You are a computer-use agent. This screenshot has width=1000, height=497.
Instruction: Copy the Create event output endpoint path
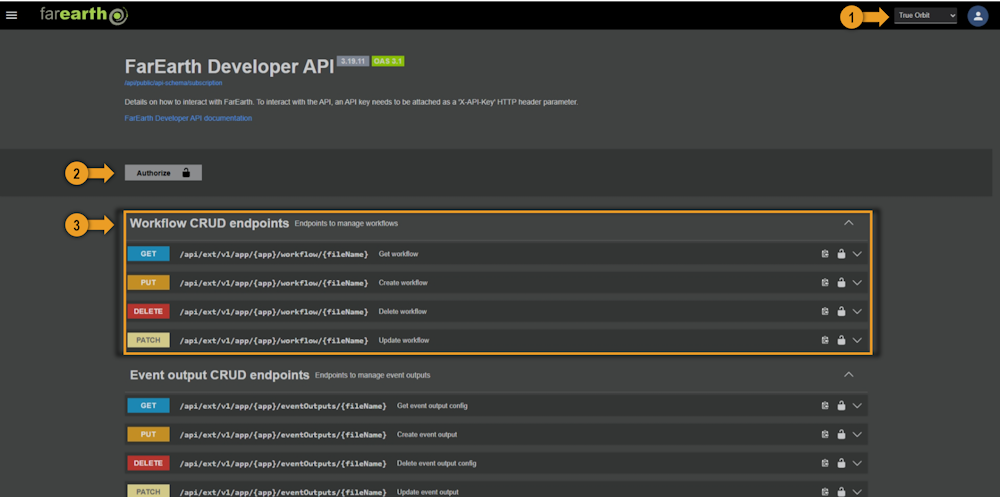tap(825, 434)
